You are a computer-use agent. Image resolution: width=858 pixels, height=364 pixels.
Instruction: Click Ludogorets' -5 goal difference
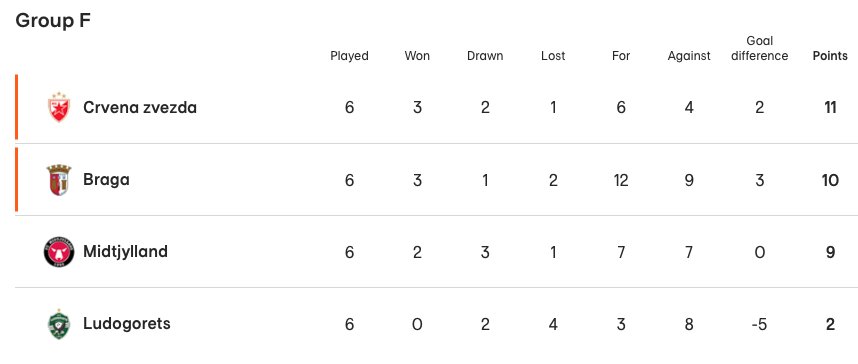pos(759,324)
